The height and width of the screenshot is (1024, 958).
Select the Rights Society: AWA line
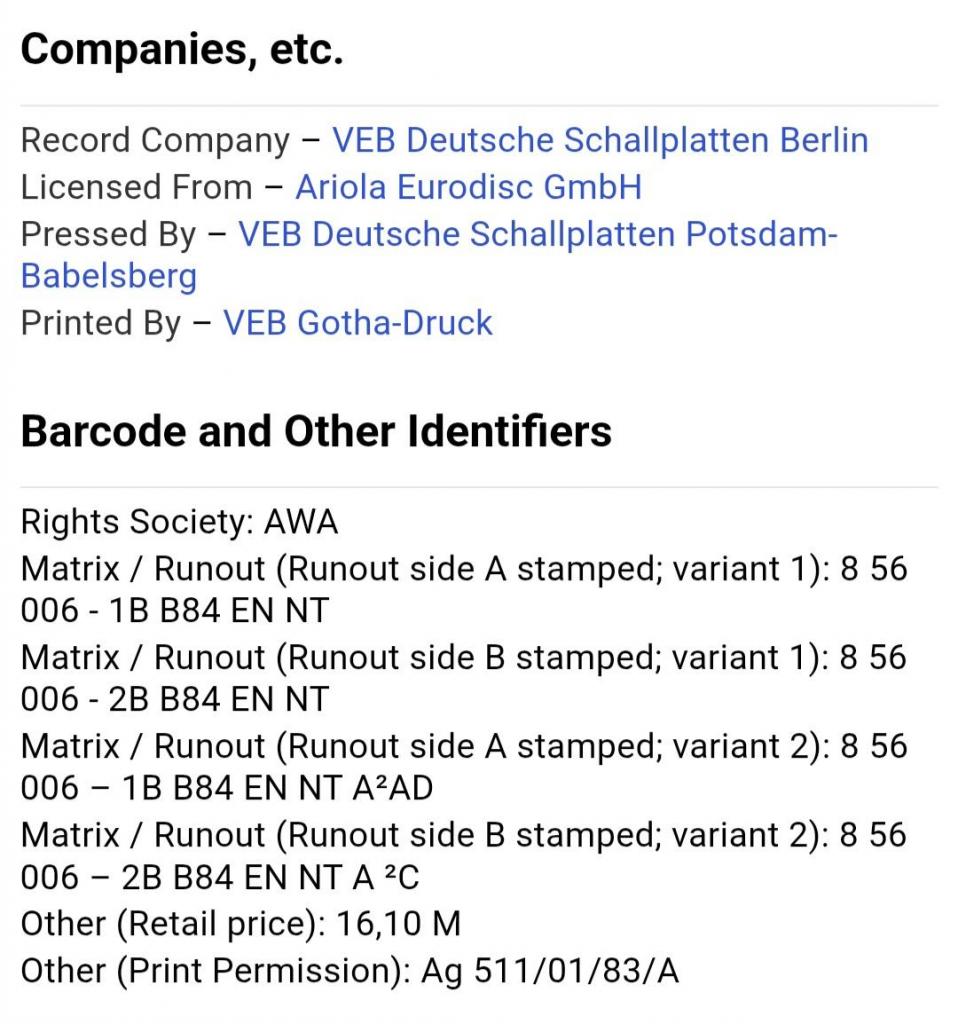[x=179, y=522]
